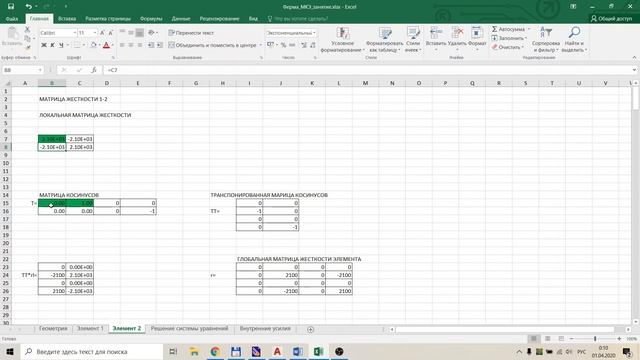Viewport: 640px width, 360px height.
Task: Align cell text to the right
Action: click(x=140, y=45)
